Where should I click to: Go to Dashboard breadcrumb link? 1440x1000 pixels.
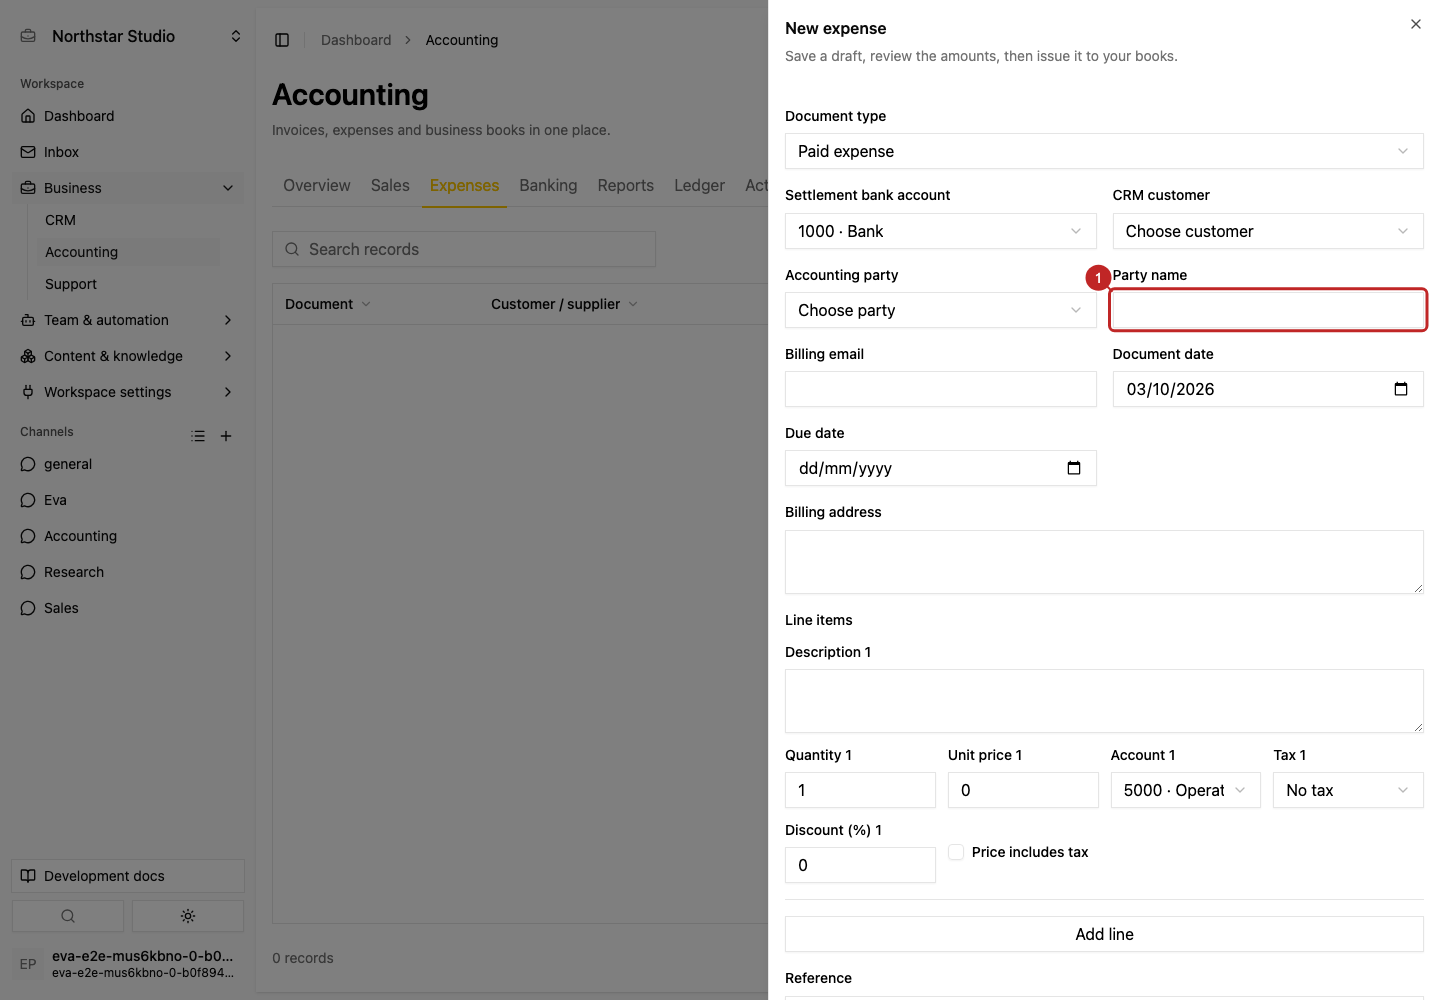[356, 40]
